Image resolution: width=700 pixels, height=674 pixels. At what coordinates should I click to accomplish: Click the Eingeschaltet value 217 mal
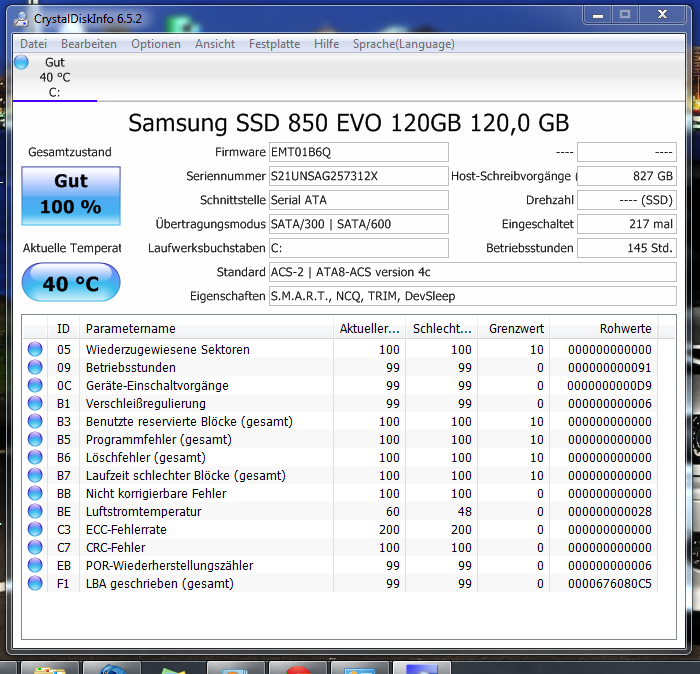[x=627, y=224]
